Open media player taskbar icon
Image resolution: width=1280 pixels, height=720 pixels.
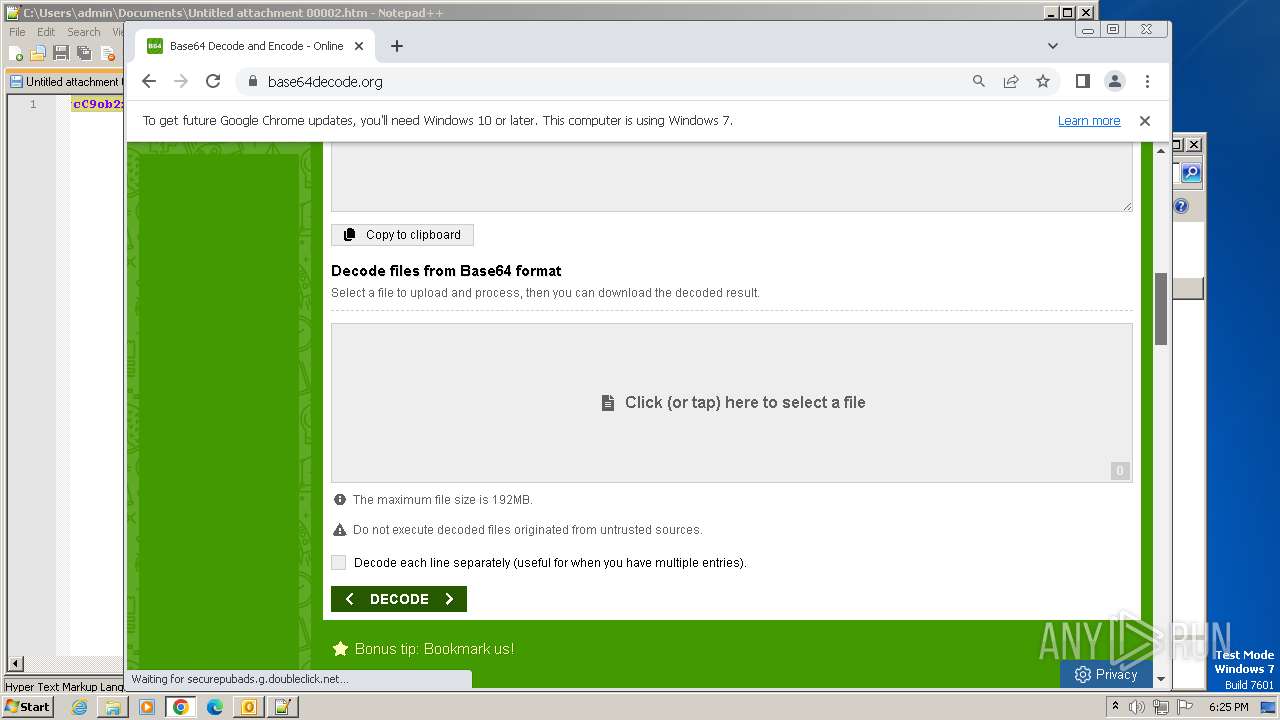pos(147,707)
